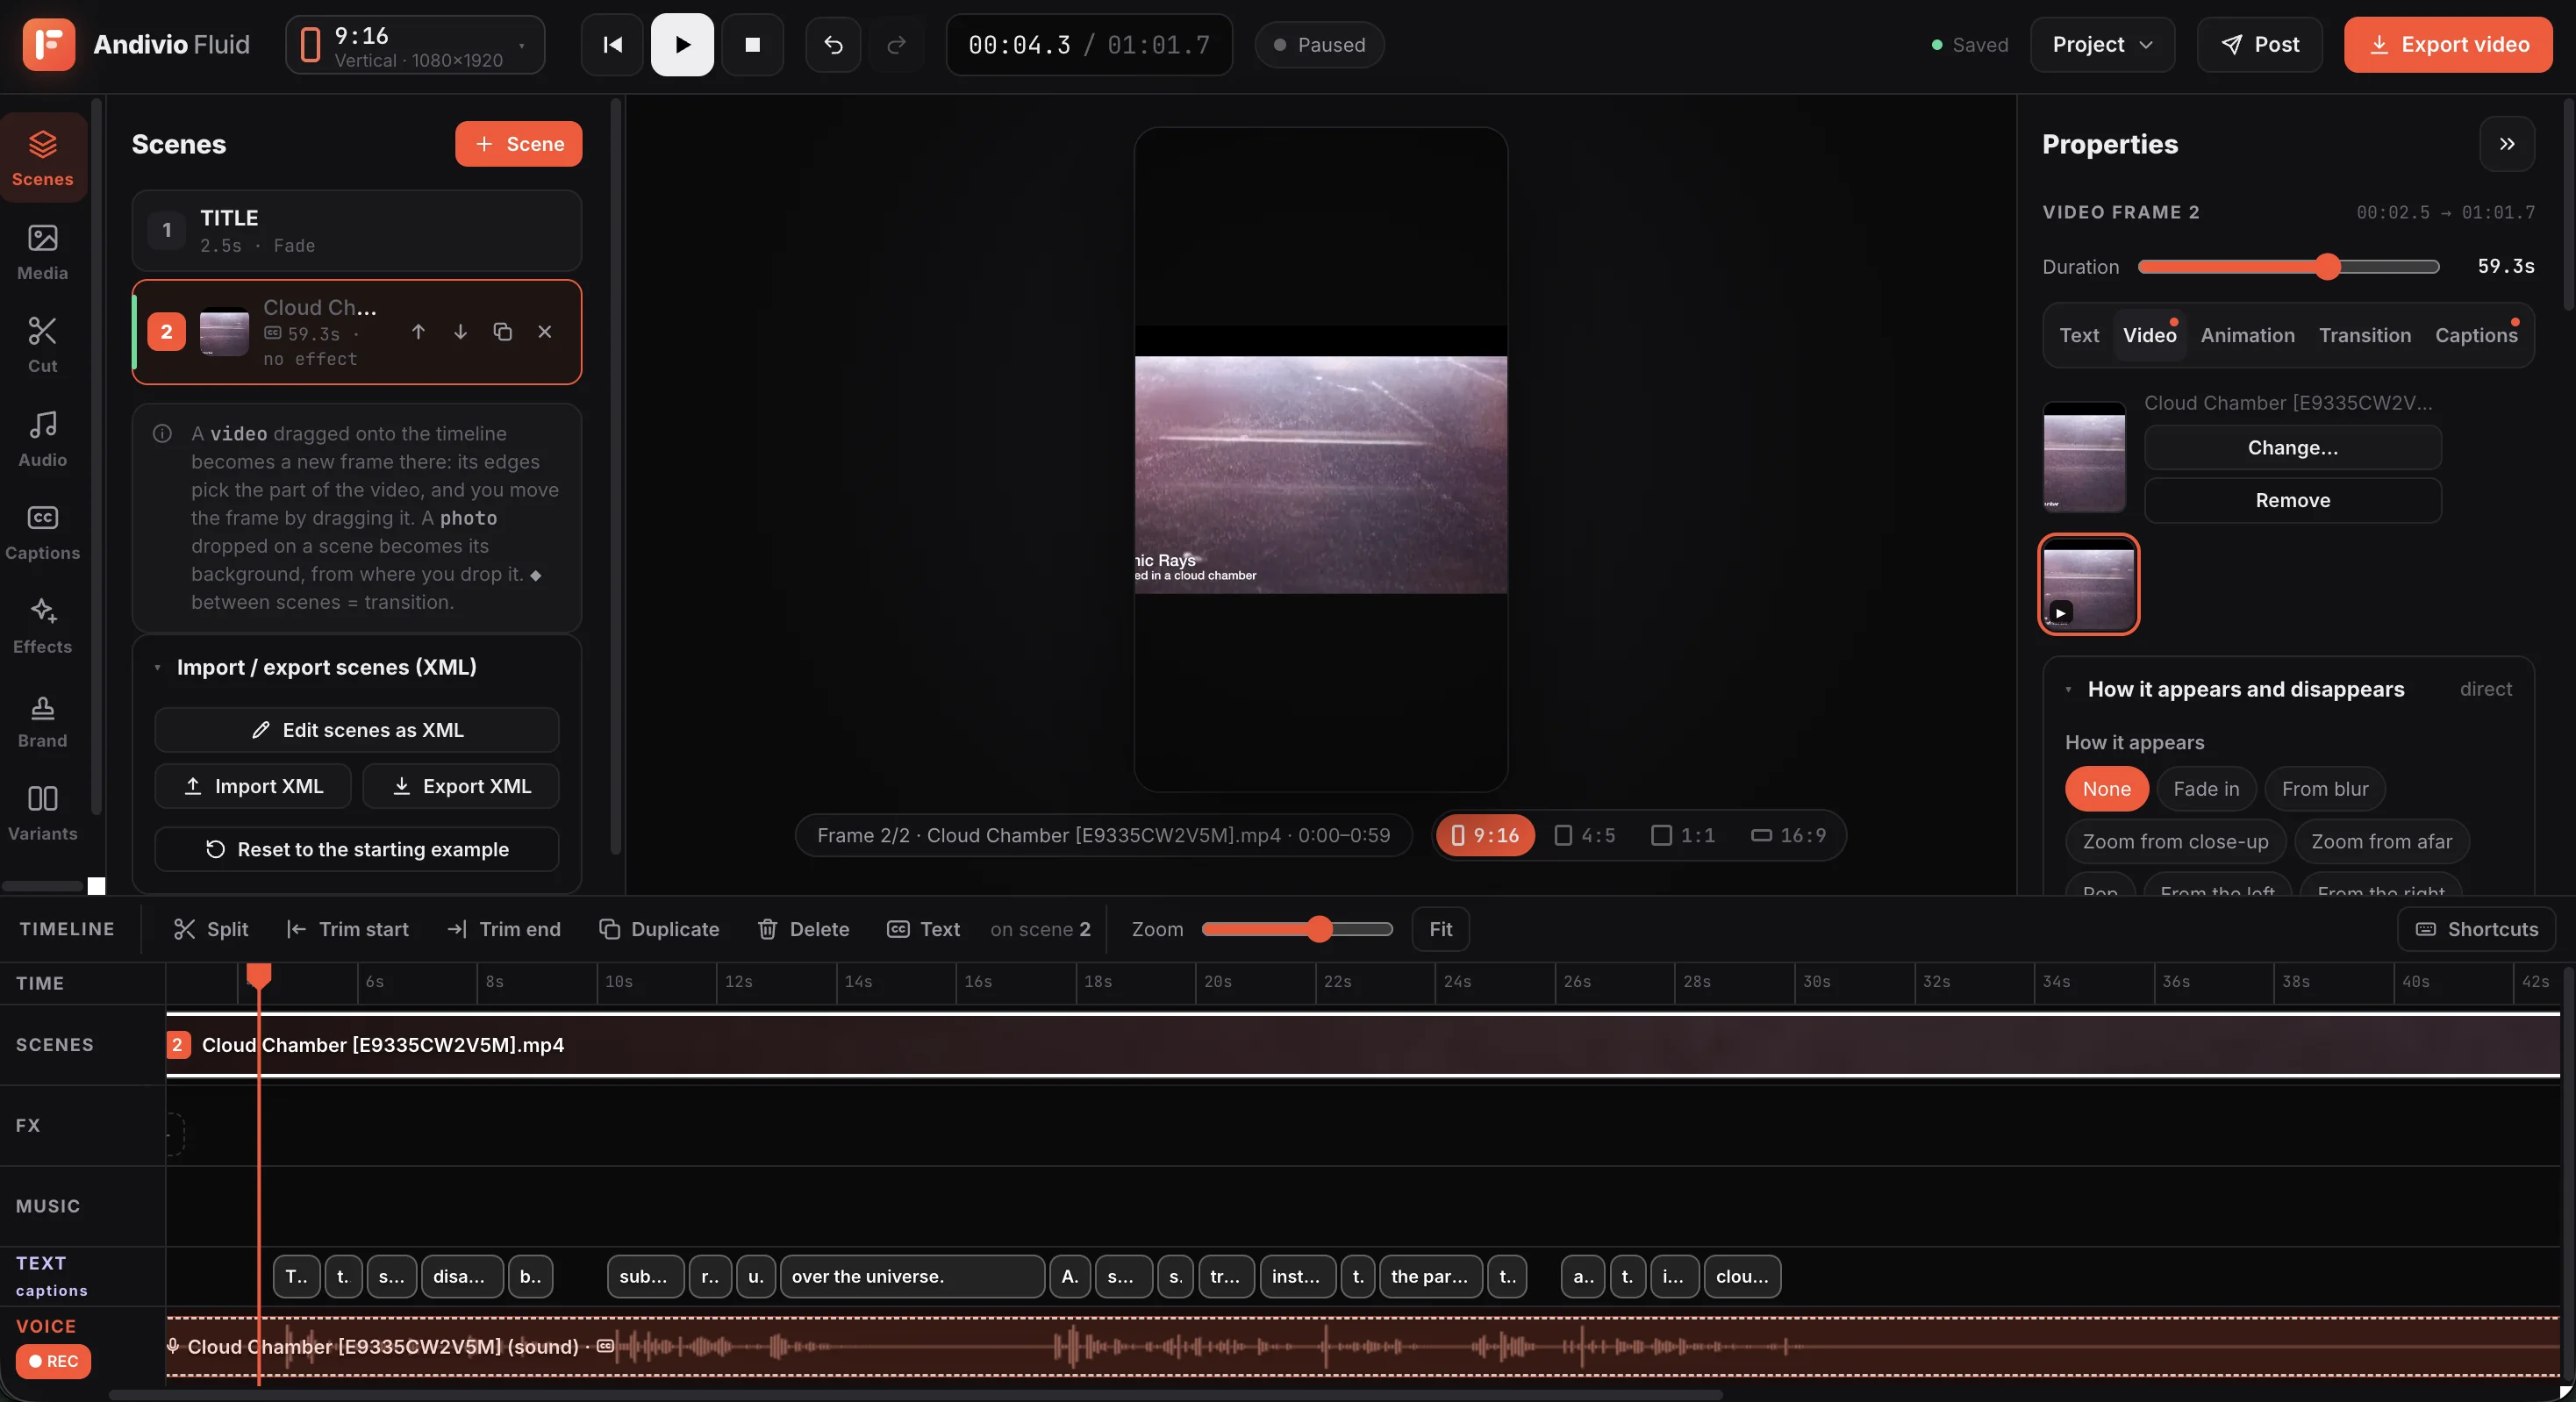Add a new scene with + Scene
Image resolution: width=2576 pixels, height=1402 pixels.
[x=518, y=143]
